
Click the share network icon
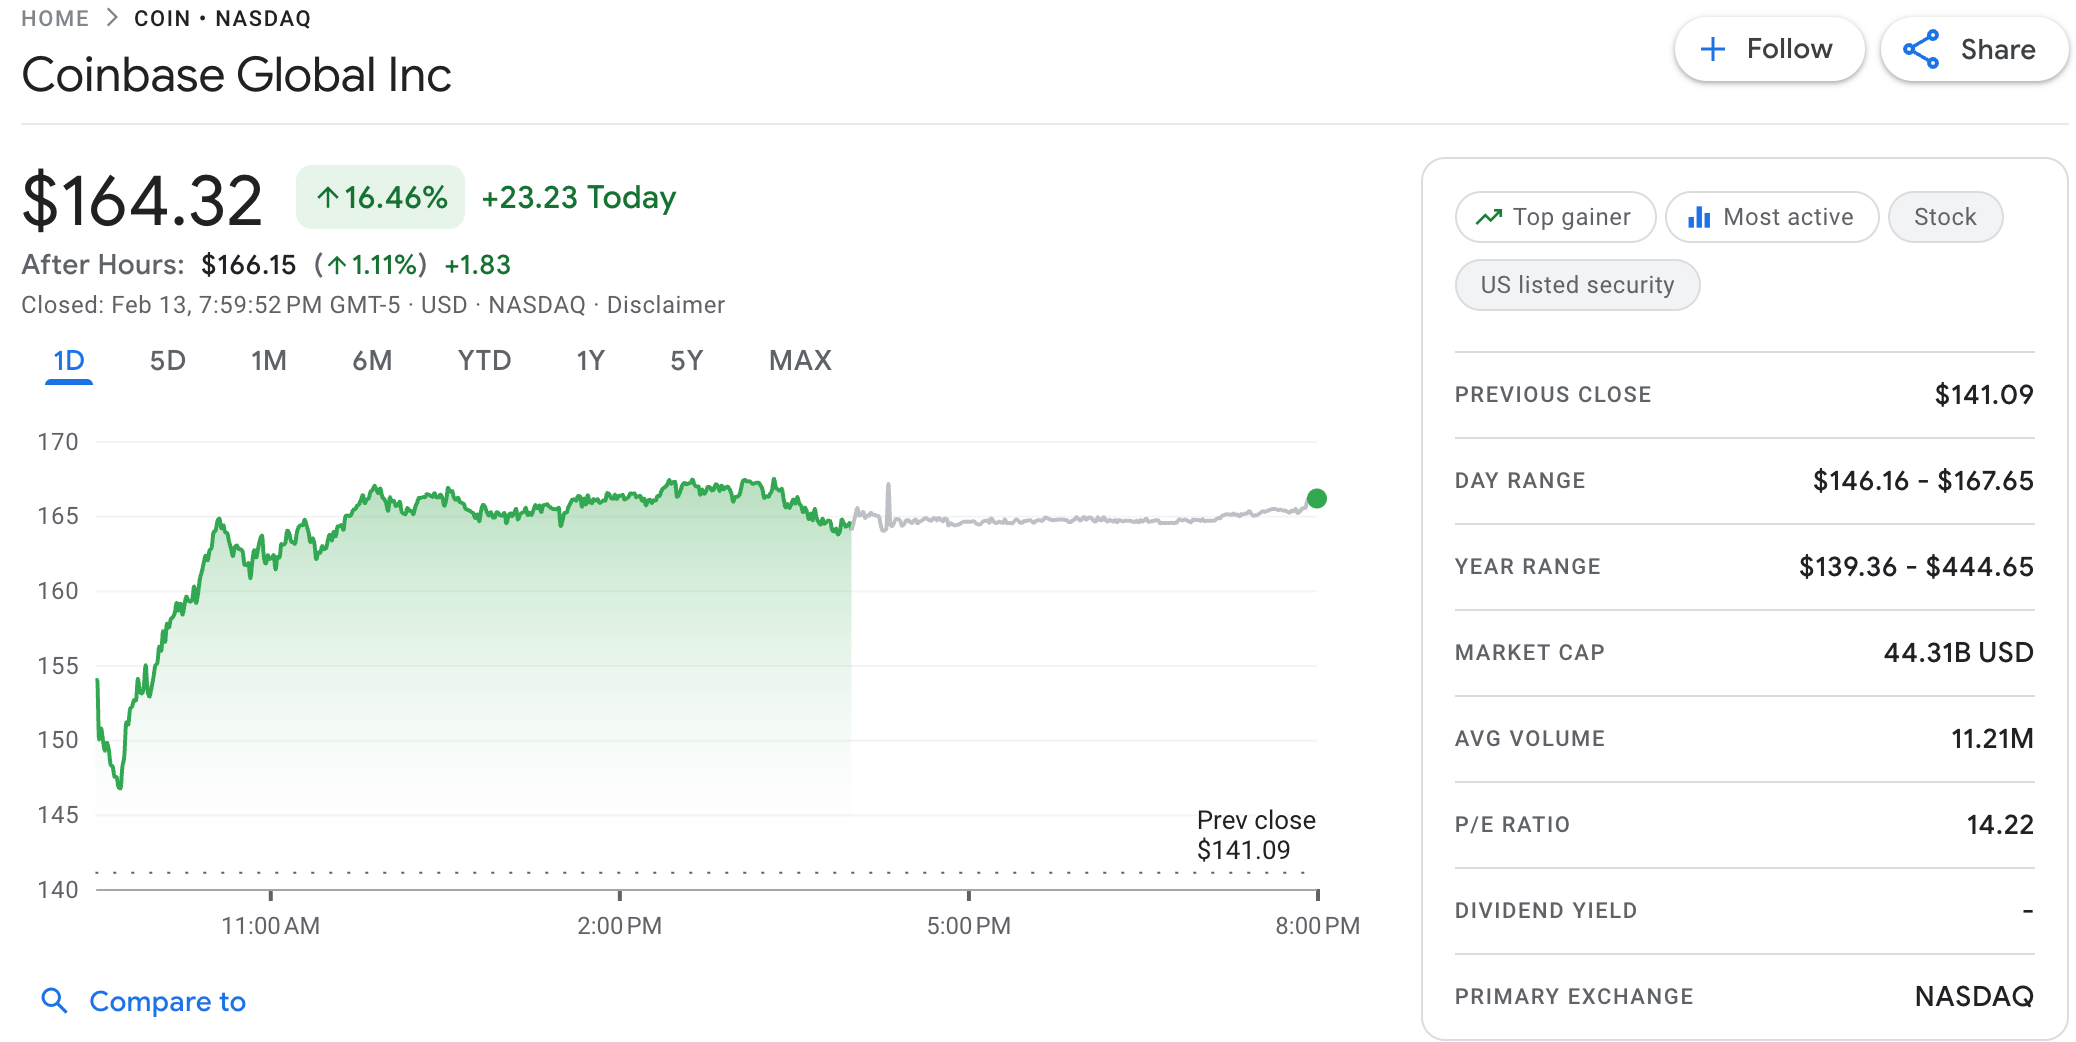coord(1920,50)
